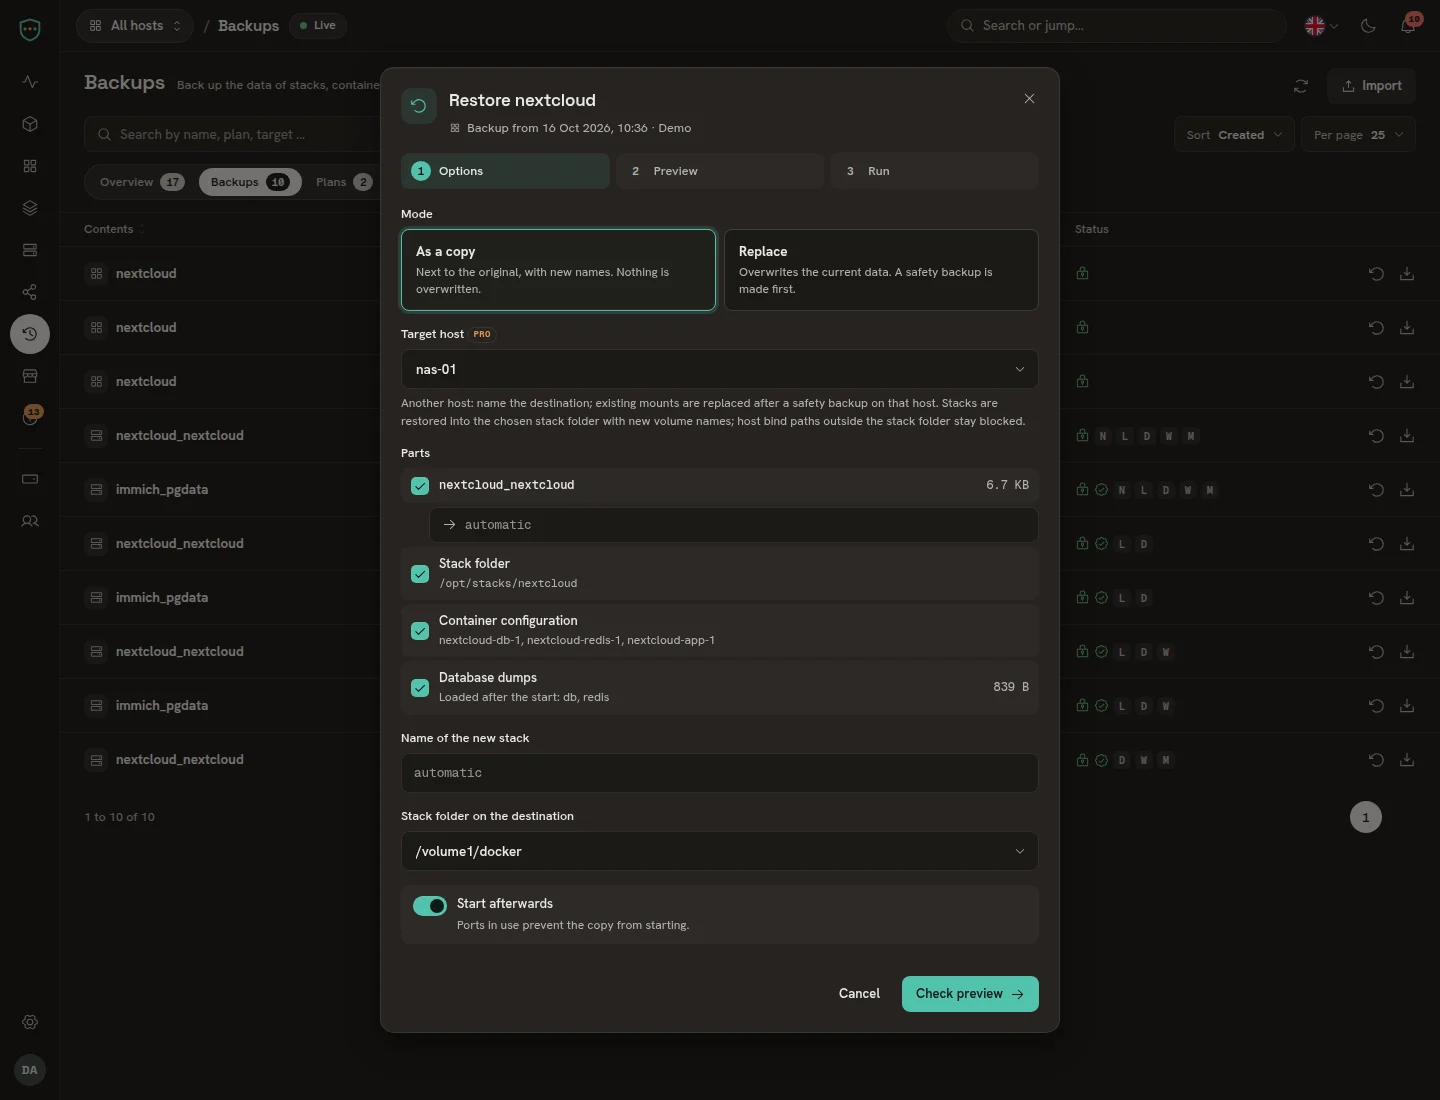Close the Restore nextcloud dialog
The width and height of the screenshot is (1440, 1100).
click(x=1029, y=99)
